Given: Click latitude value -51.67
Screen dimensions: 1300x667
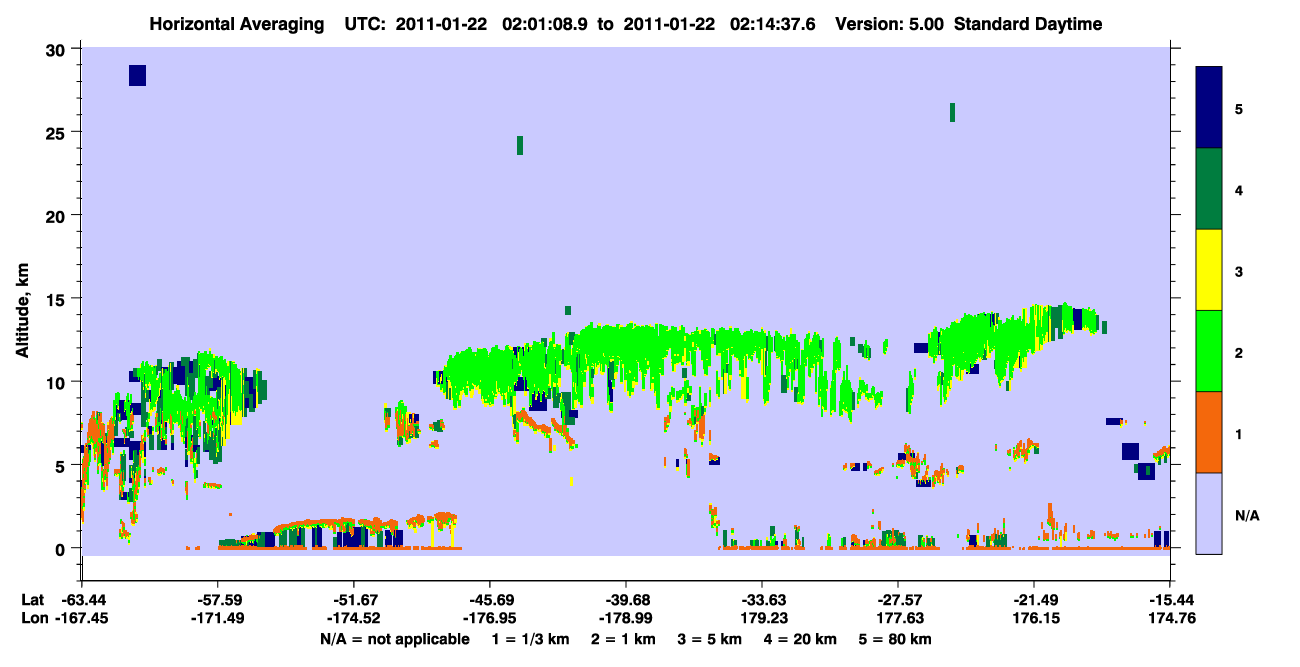Looking at the screenshot, I should click(353, 600).
